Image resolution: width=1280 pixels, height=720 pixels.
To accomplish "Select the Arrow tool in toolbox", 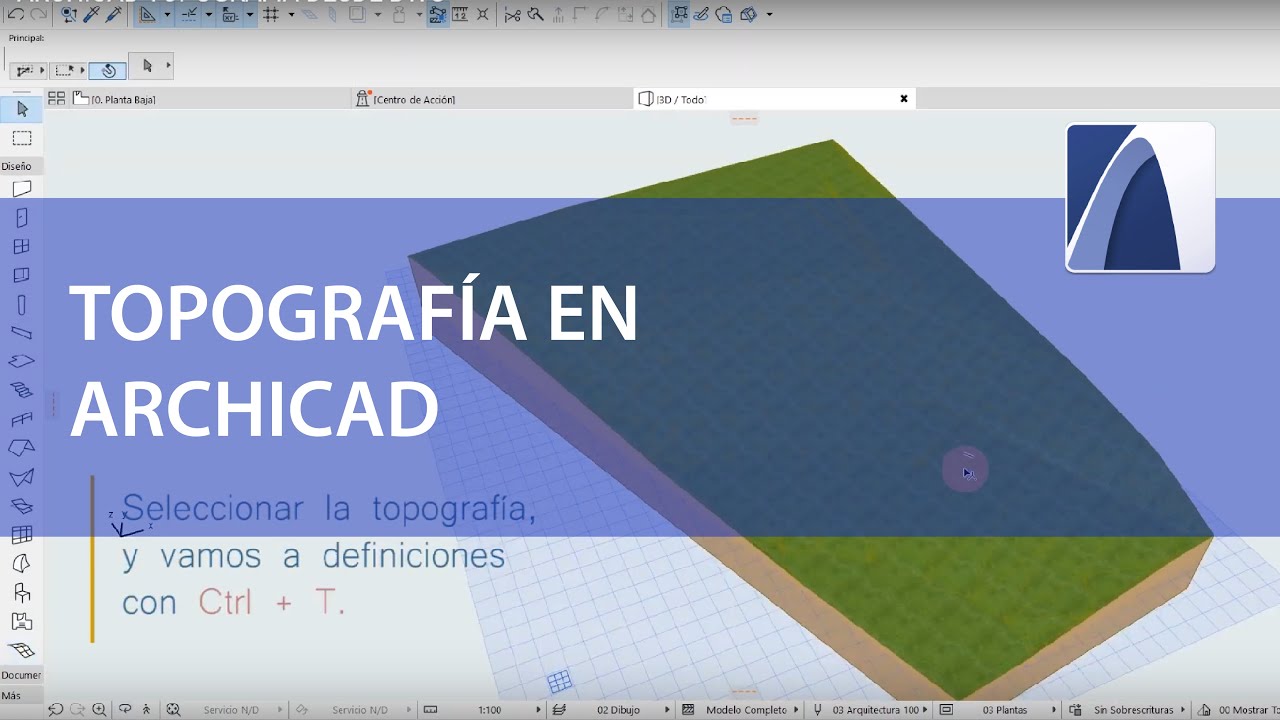I will [x=22, y=109].
